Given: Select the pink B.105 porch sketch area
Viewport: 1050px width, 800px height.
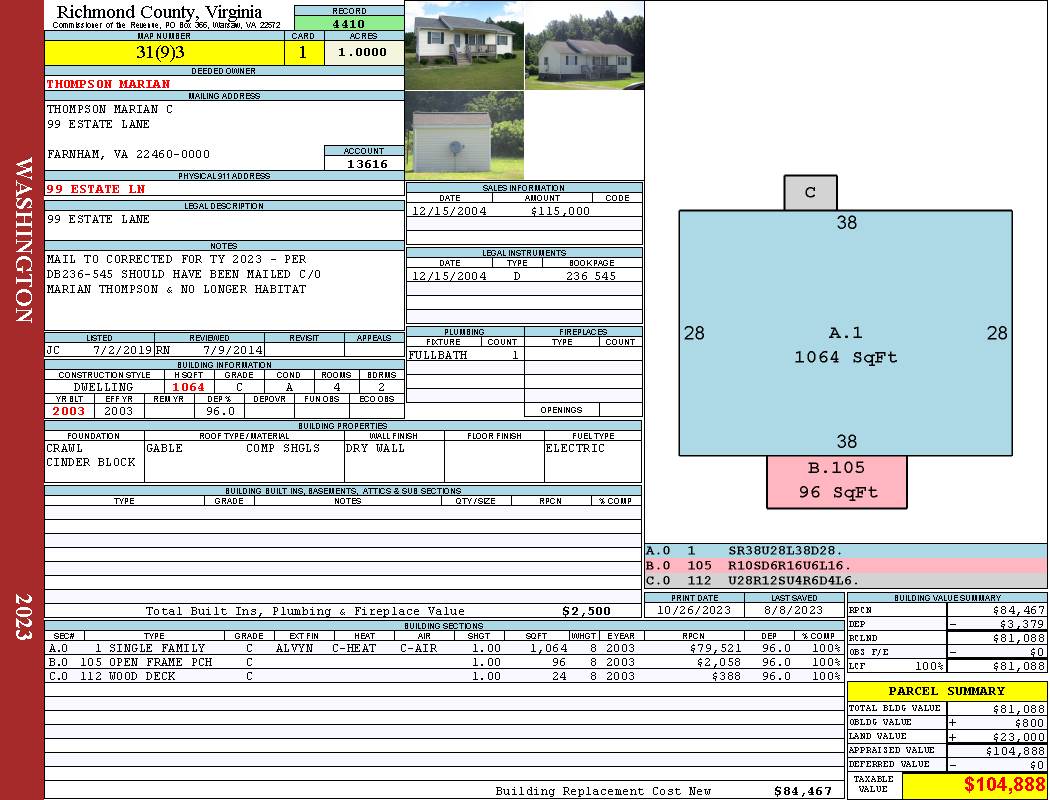Looking at the screenshot, I should click(836, 481).
